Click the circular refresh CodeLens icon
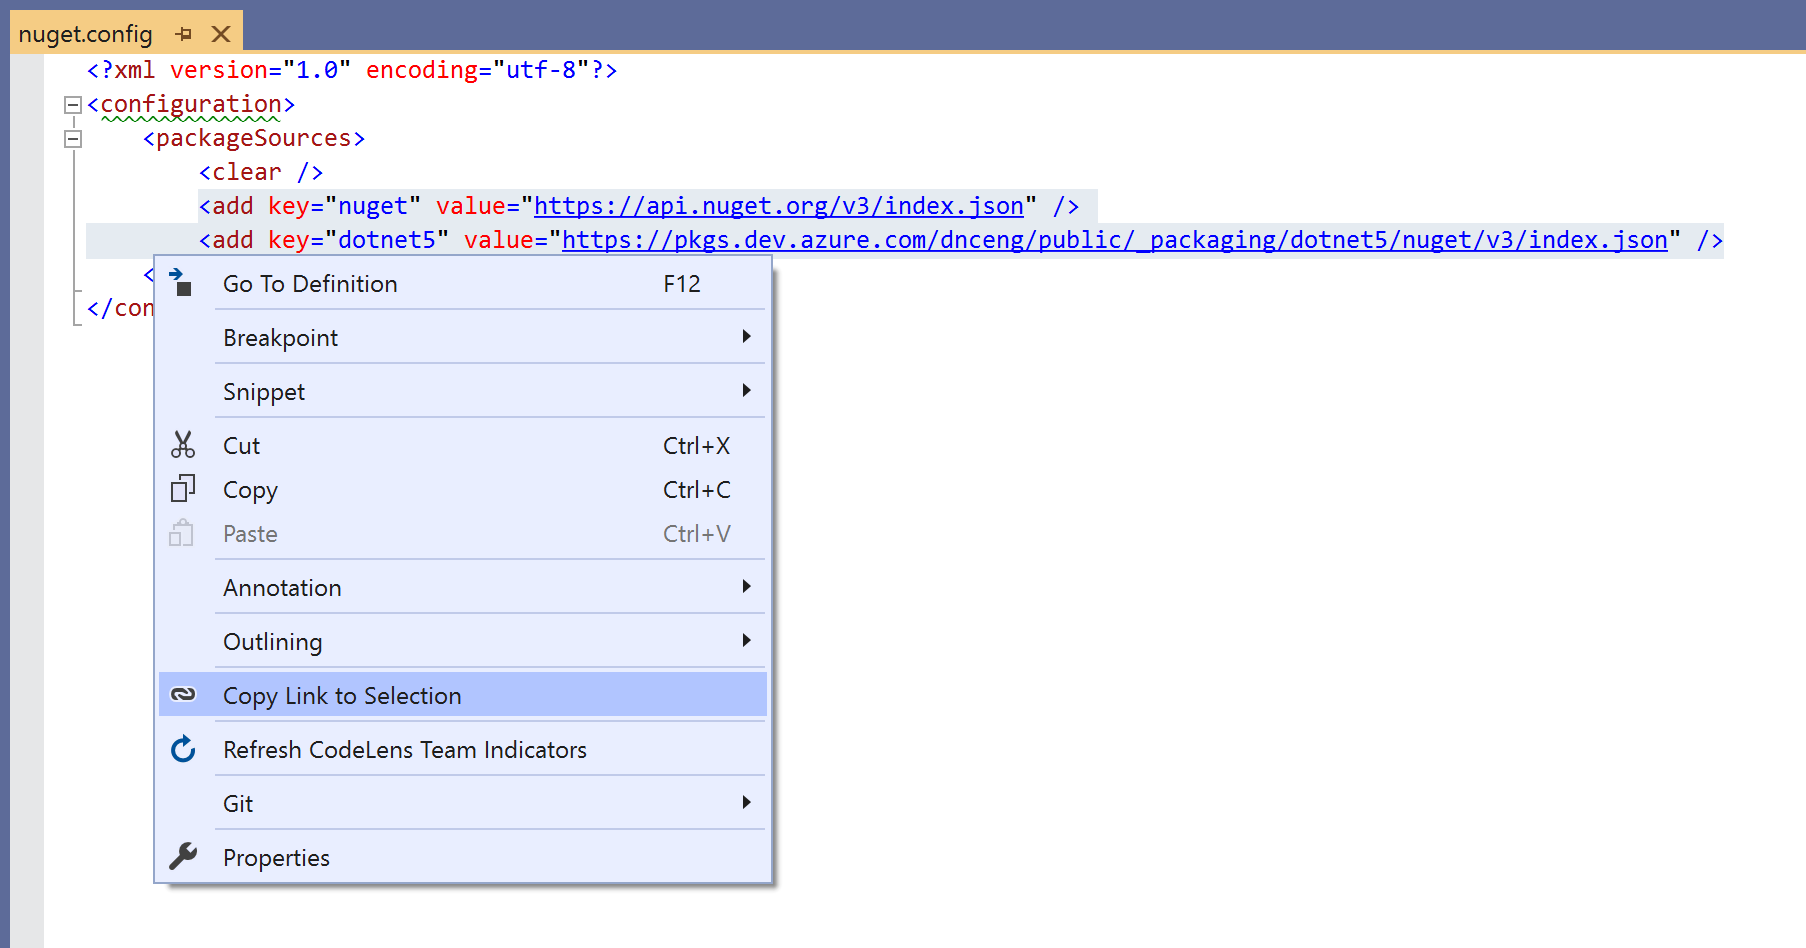Image resolution: width=1806 pixels, height=948 pixels. [x=183, y=749]
